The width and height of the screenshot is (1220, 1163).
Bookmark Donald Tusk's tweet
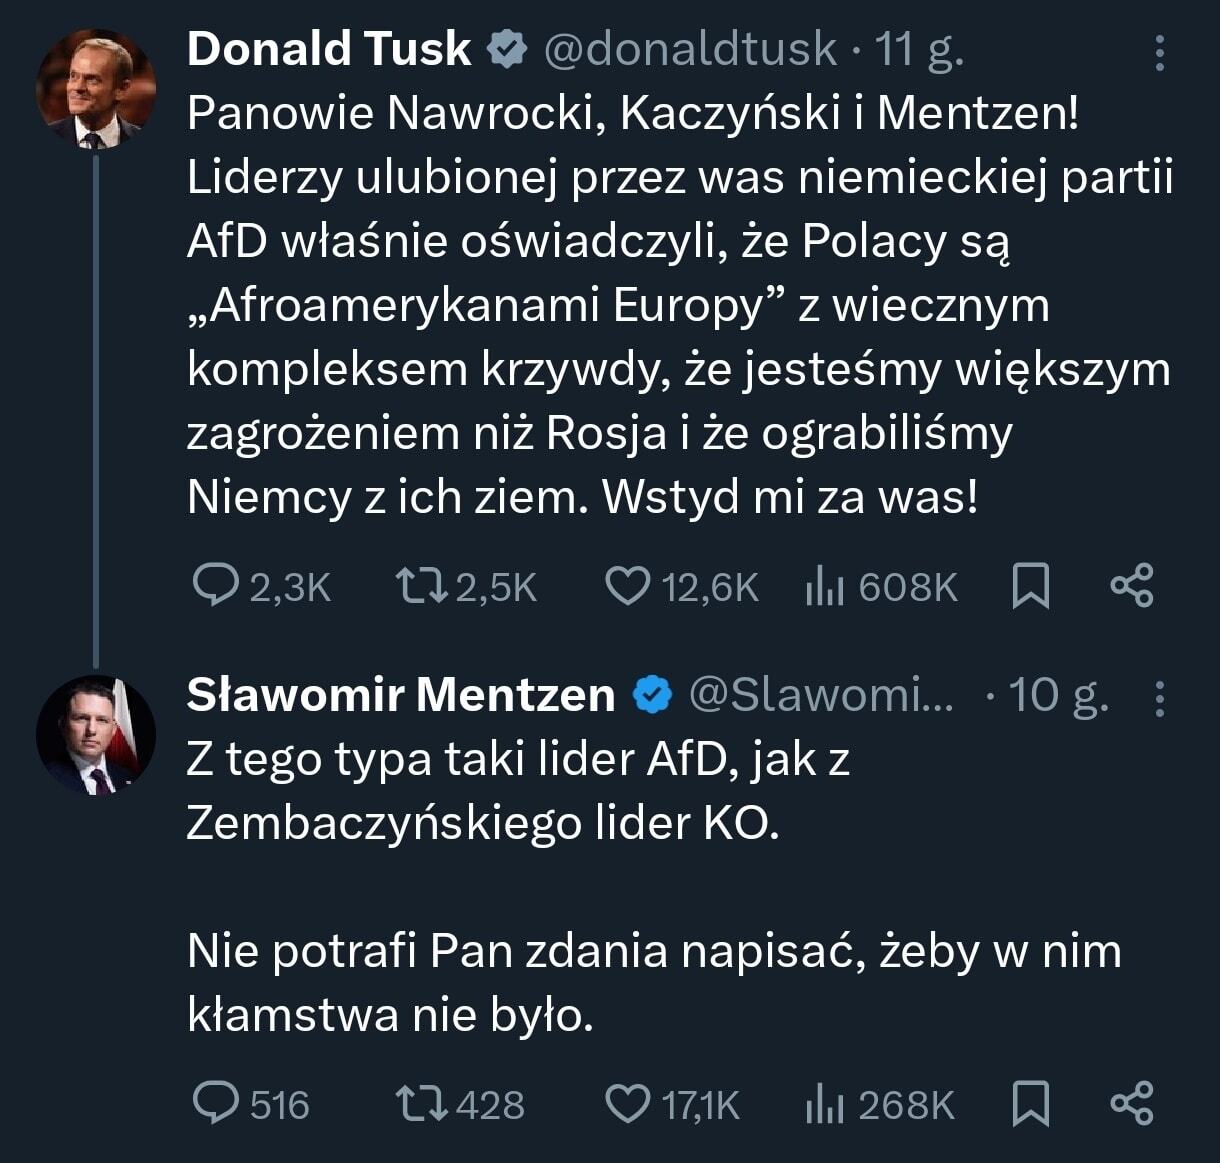coord(1031,586)
